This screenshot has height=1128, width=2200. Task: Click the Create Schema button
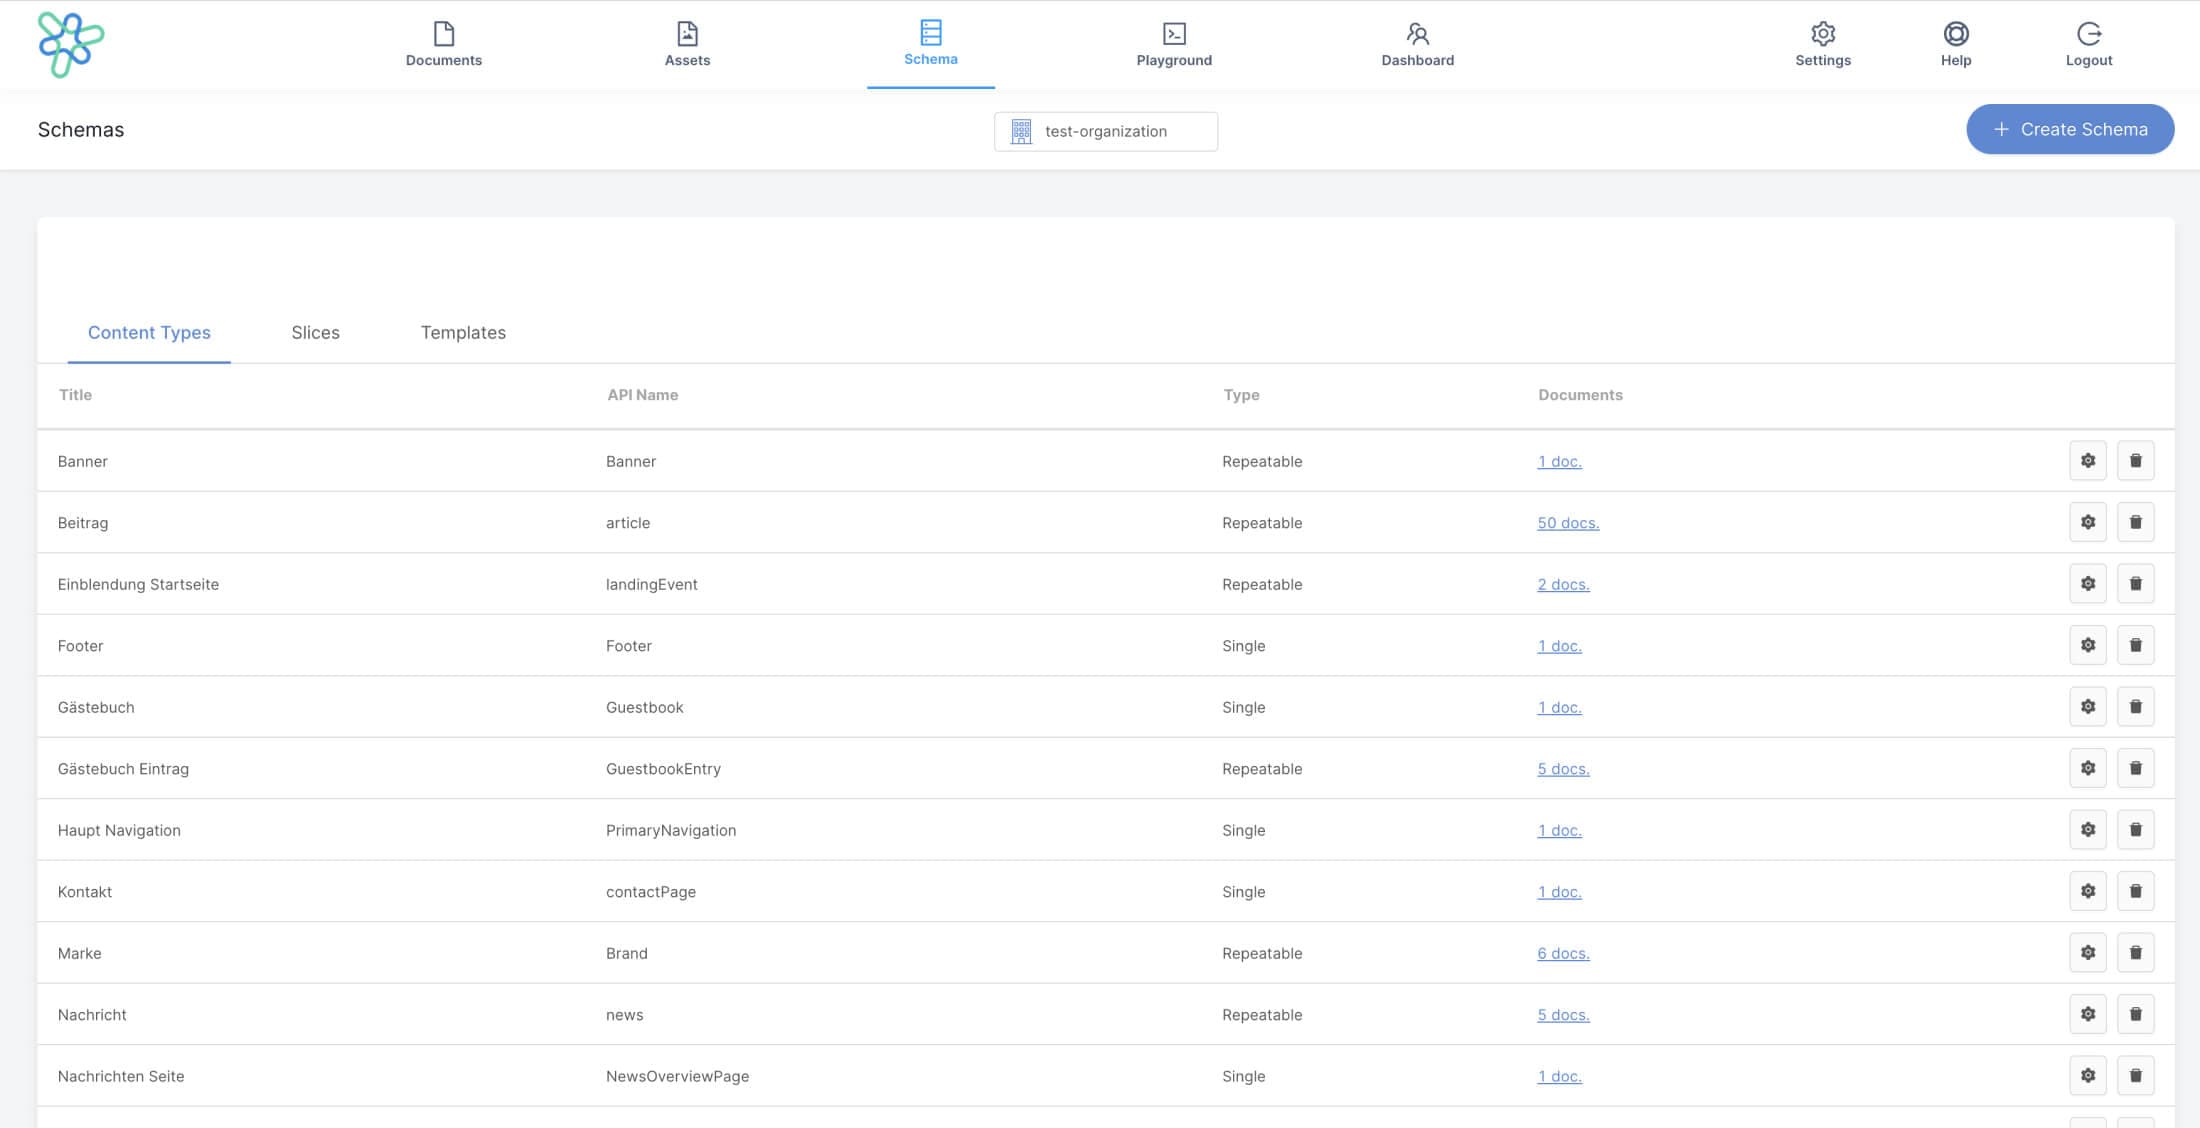pos(2069,129)
